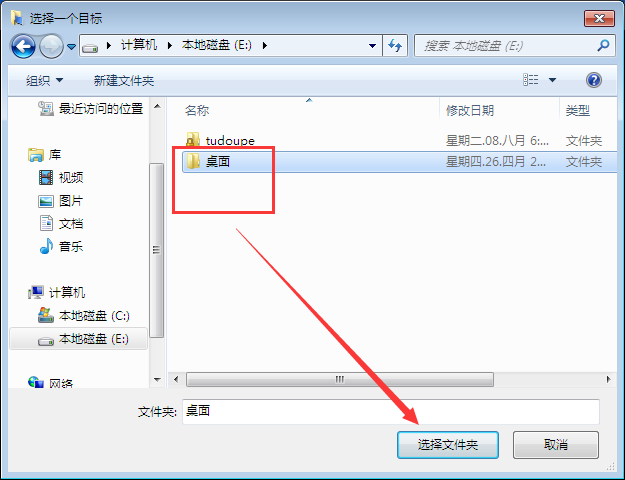Open the help question mark icon
Screen dimensions: 625x480
(x=594, y=80)
